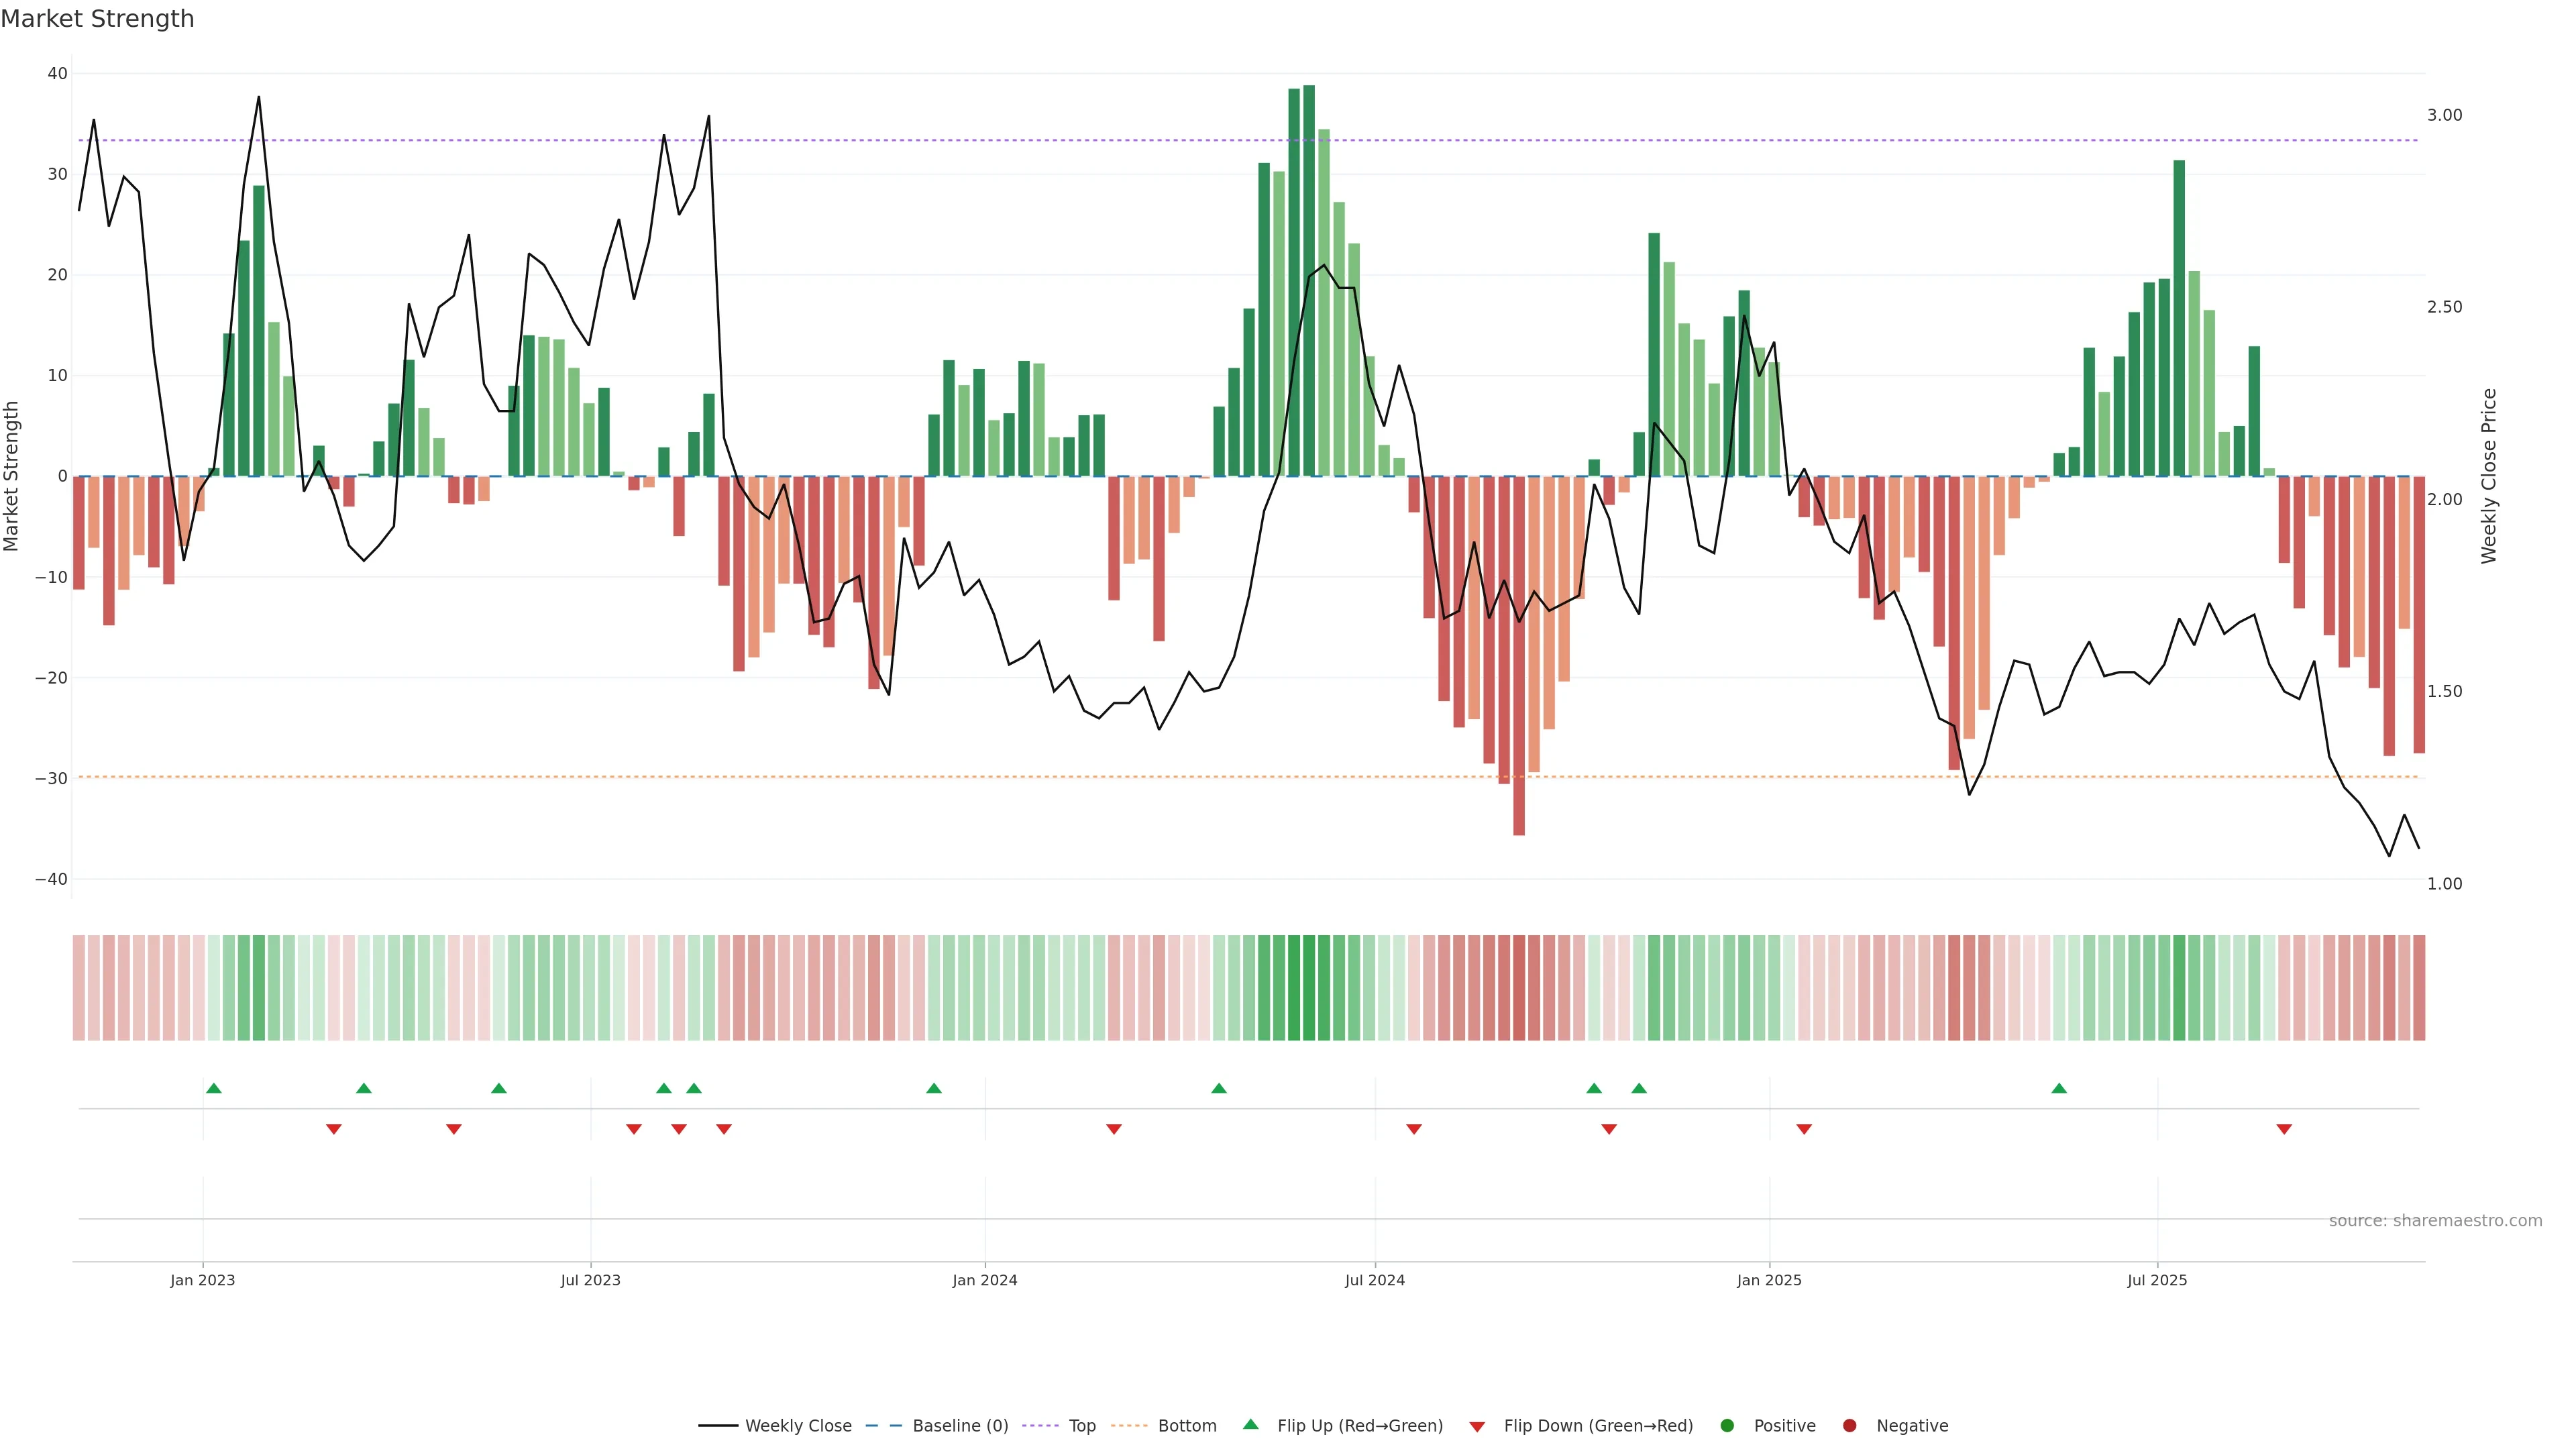2576x1449 pixels.
Task: Click the Jul 2024 x-axis label
Action: tap(1374, 1280)
